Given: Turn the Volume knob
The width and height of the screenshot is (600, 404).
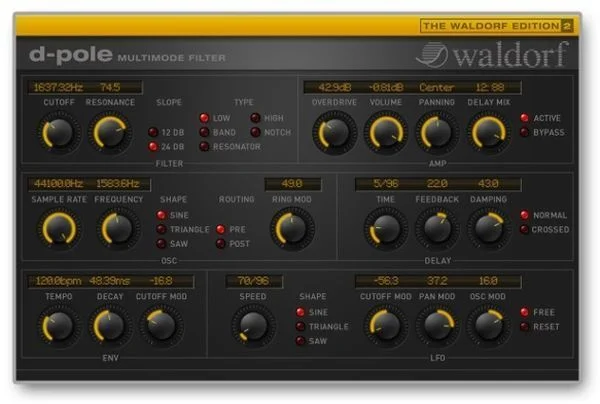Looking at the screenshot, I should (386, 132).
